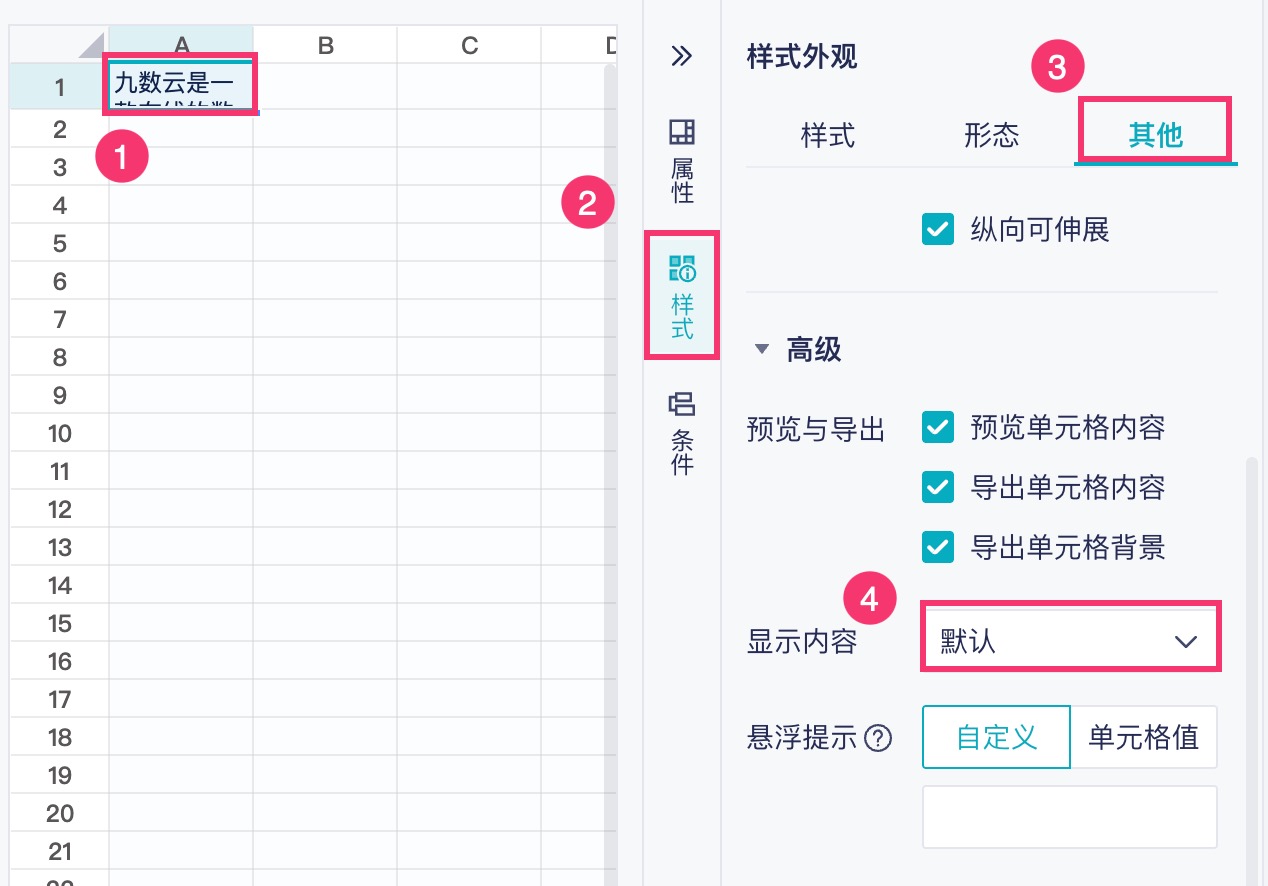Choose 自定义 for hover tooltip

point(996,738)
